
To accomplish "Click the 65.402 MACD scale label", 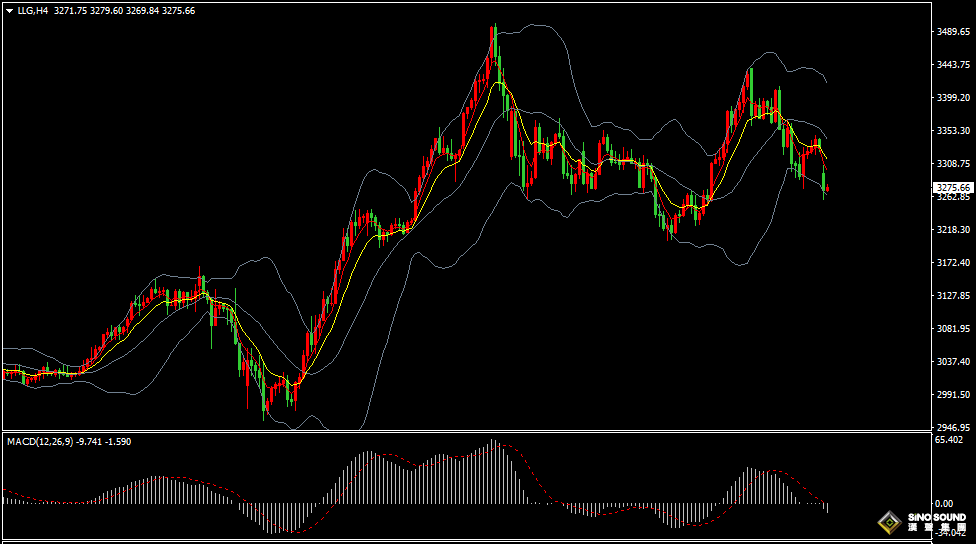I will tap(950, 440).
